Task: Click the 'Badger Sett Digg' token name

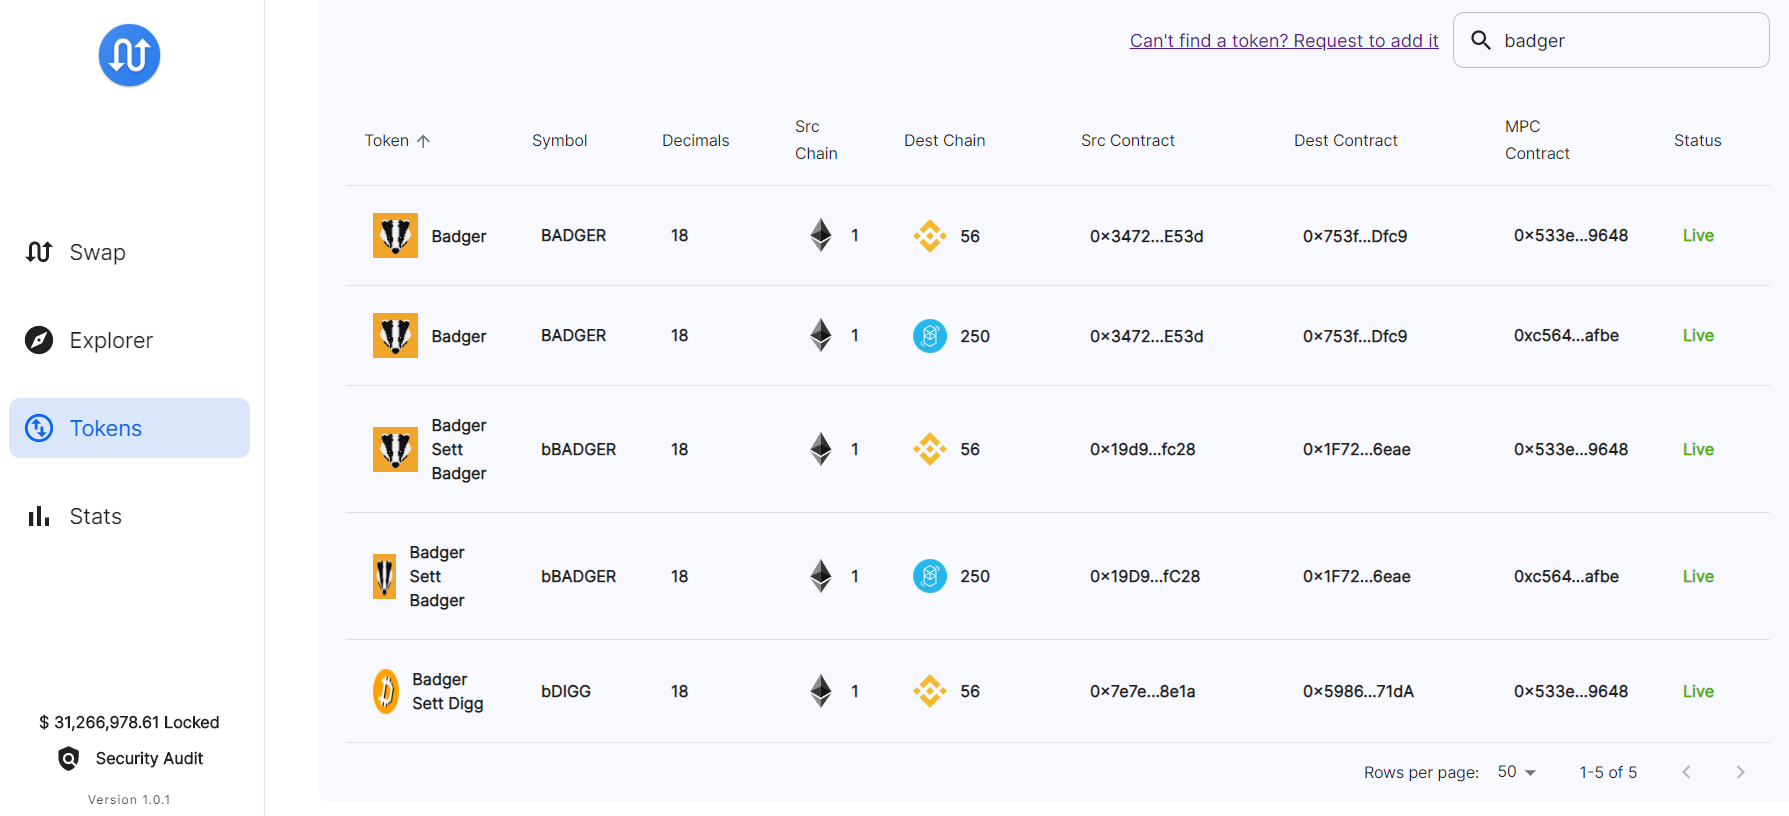Action: tap(448, 691)
